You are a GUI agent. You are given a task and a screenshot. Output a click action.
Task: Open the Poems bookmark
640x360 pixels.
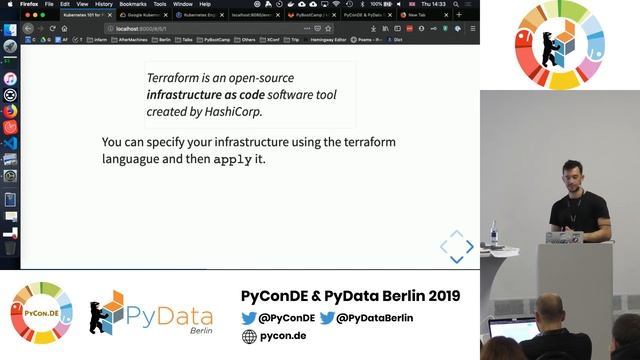[367, 40]
